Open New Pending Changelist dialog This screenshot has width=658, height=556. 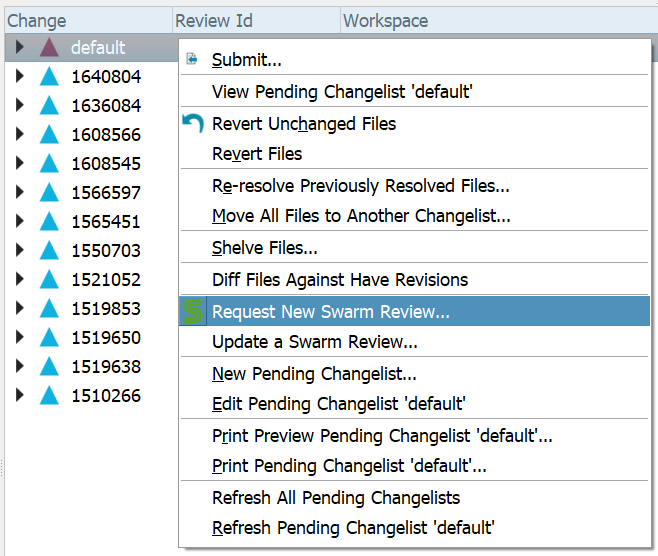pyautogui.click(x=314, y=374)
